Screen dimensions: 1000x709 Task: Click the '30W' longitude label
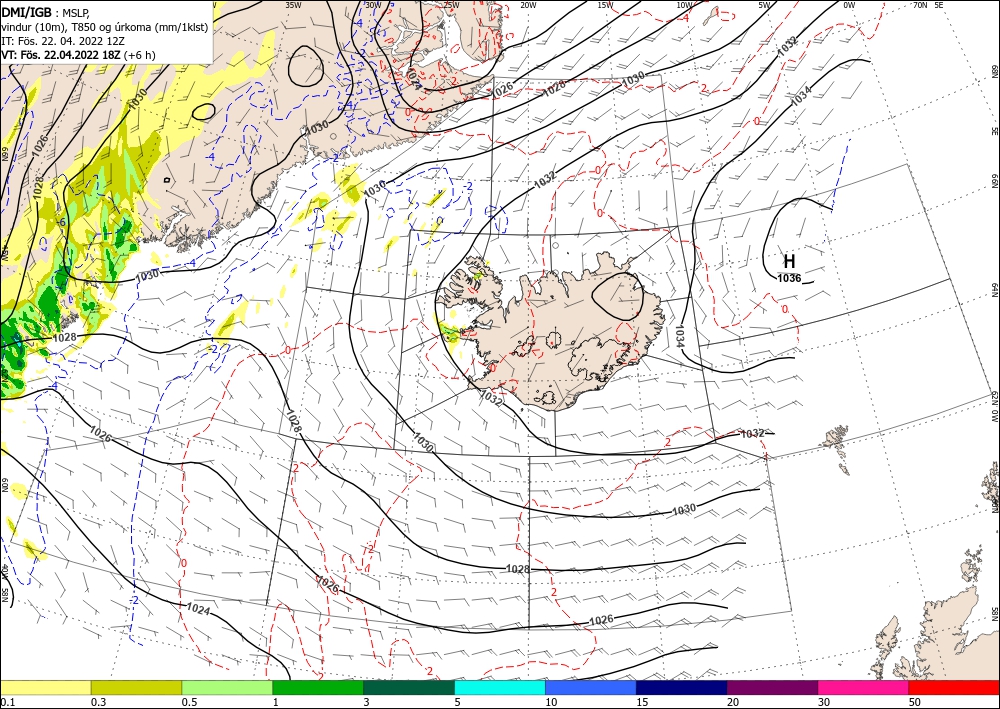(x=373, y=5)
